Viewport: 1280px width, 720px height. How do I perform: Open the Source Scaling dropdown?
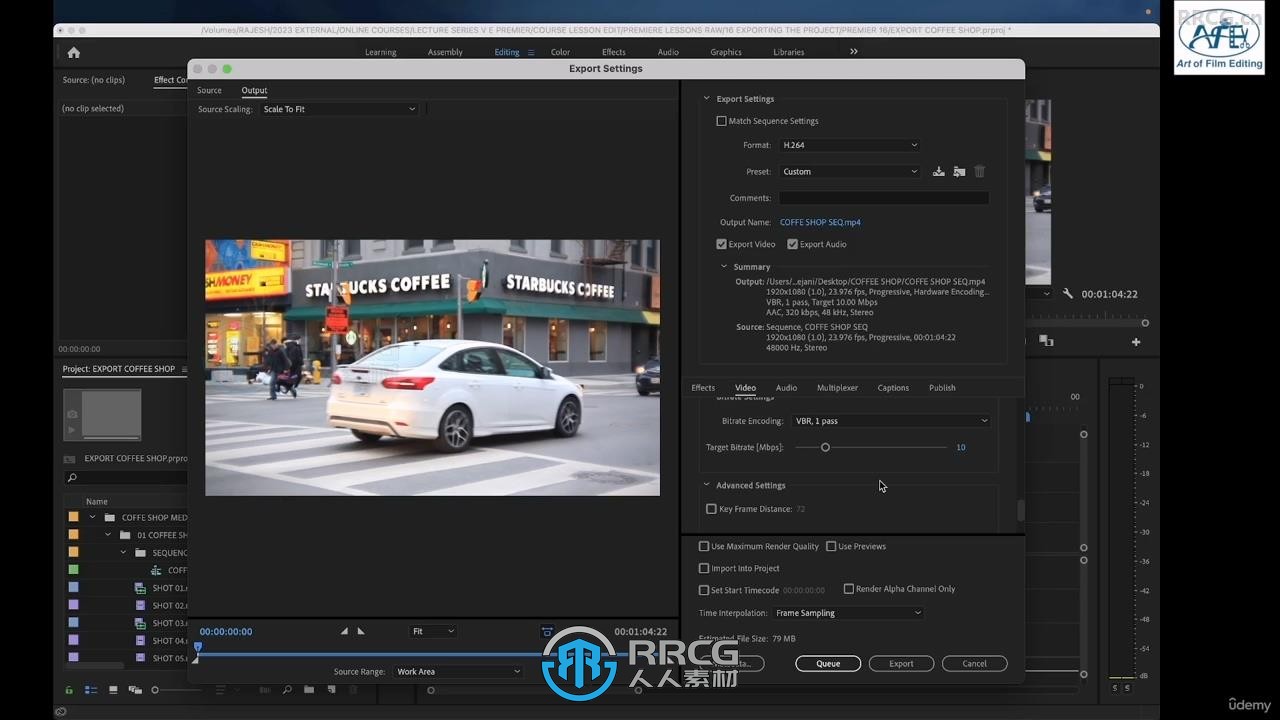point(339,109)
